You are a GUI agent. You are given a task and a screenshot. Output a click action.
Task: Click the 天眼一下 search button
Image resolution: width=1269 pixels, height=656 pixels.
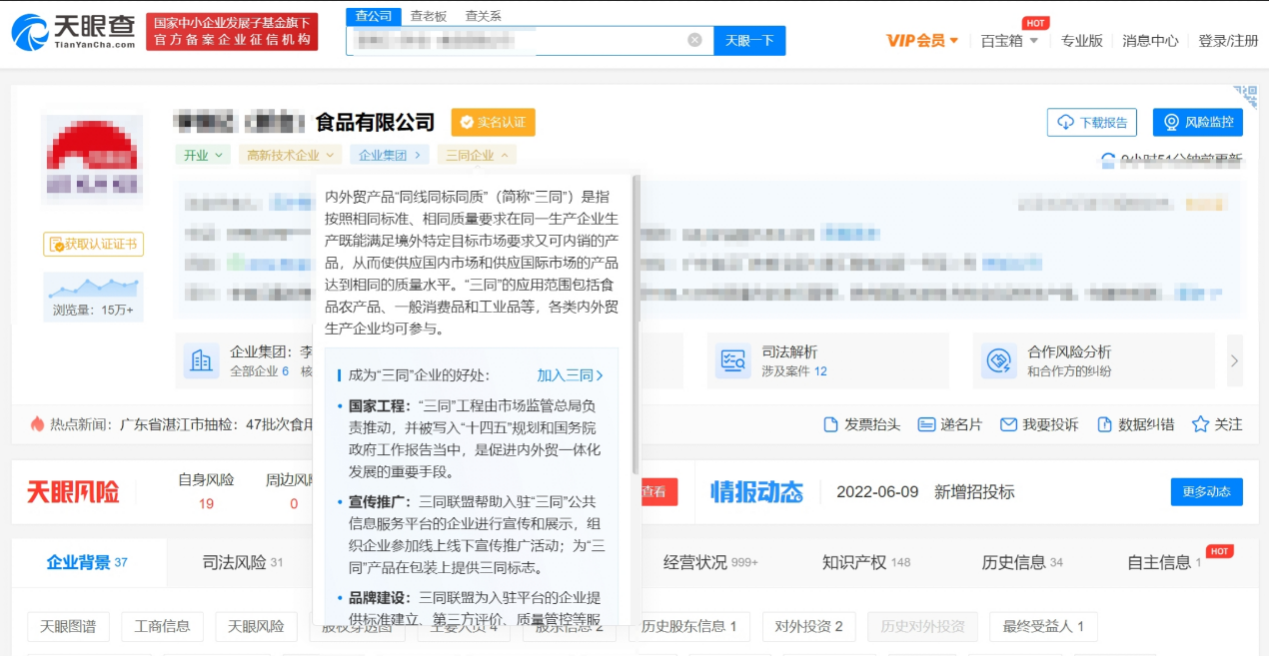(x=749, y=41)
